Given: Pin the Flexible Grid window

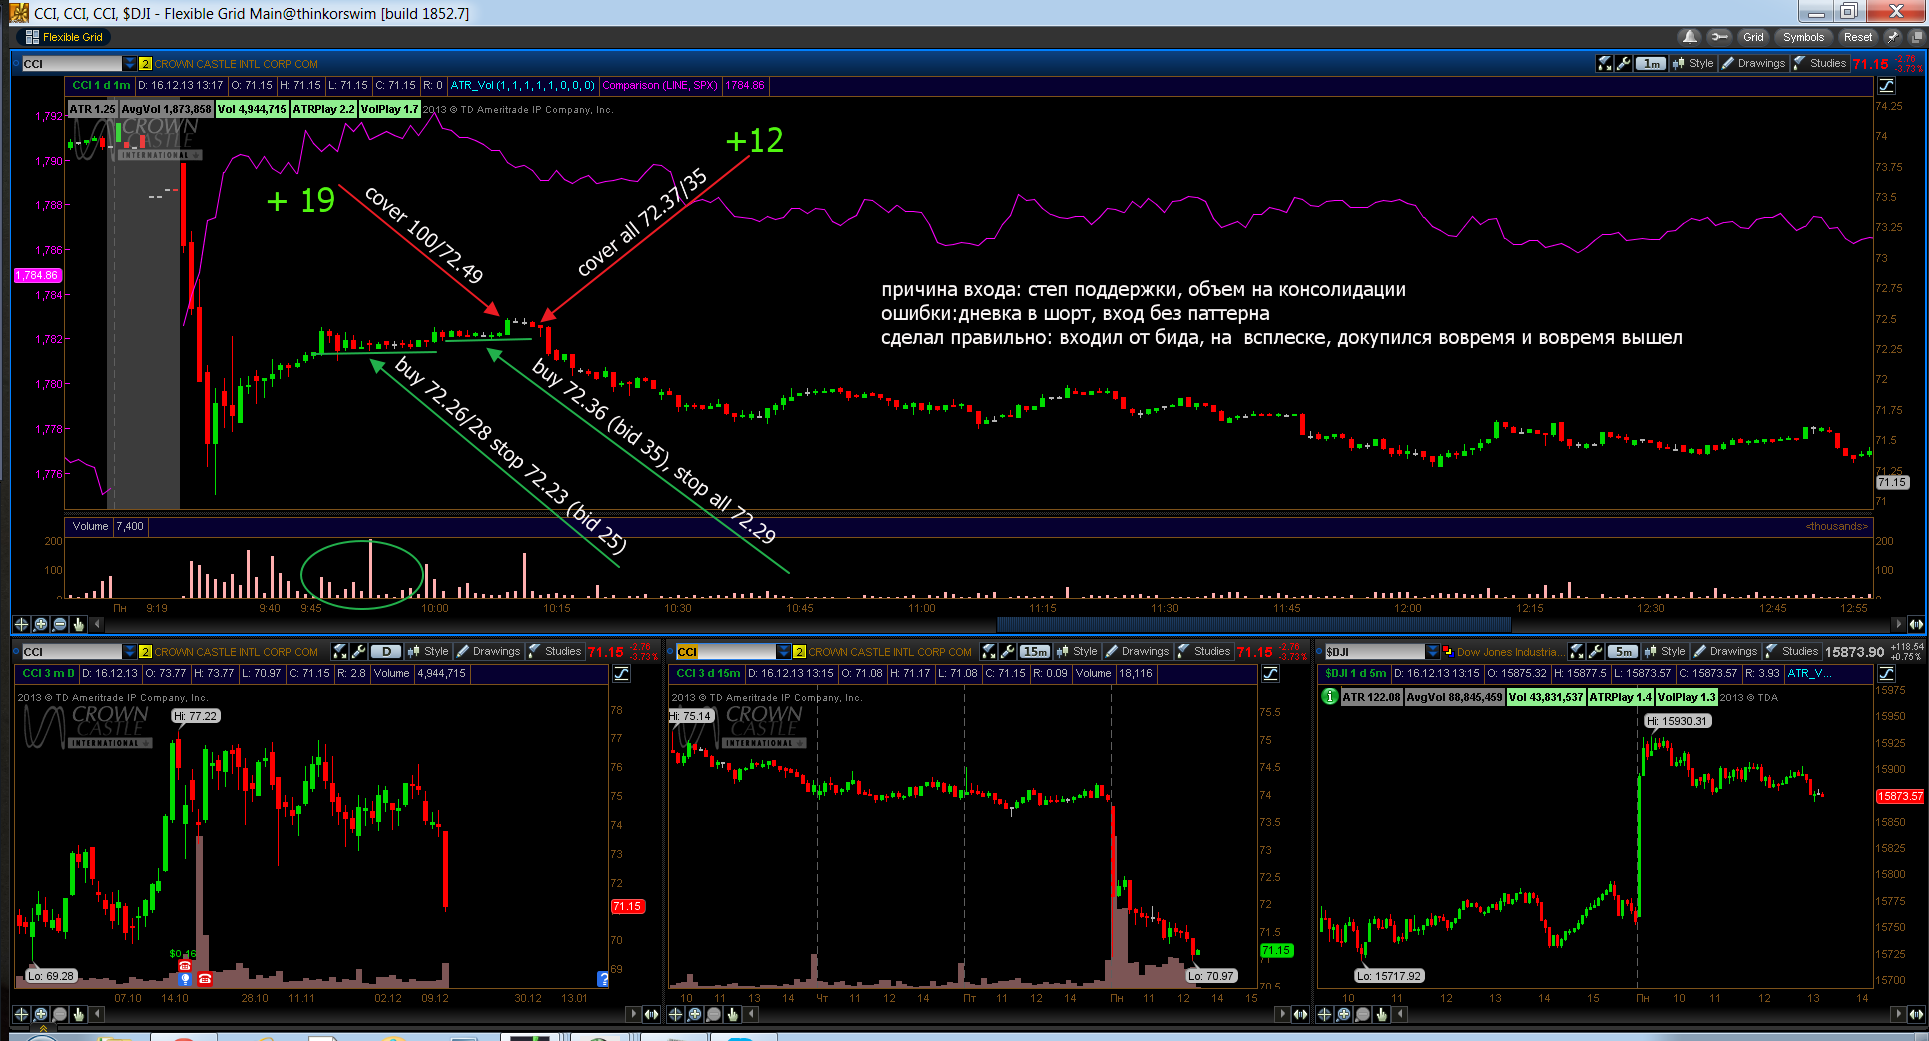Looking at the screenshot, I should tap(1893, 37).
